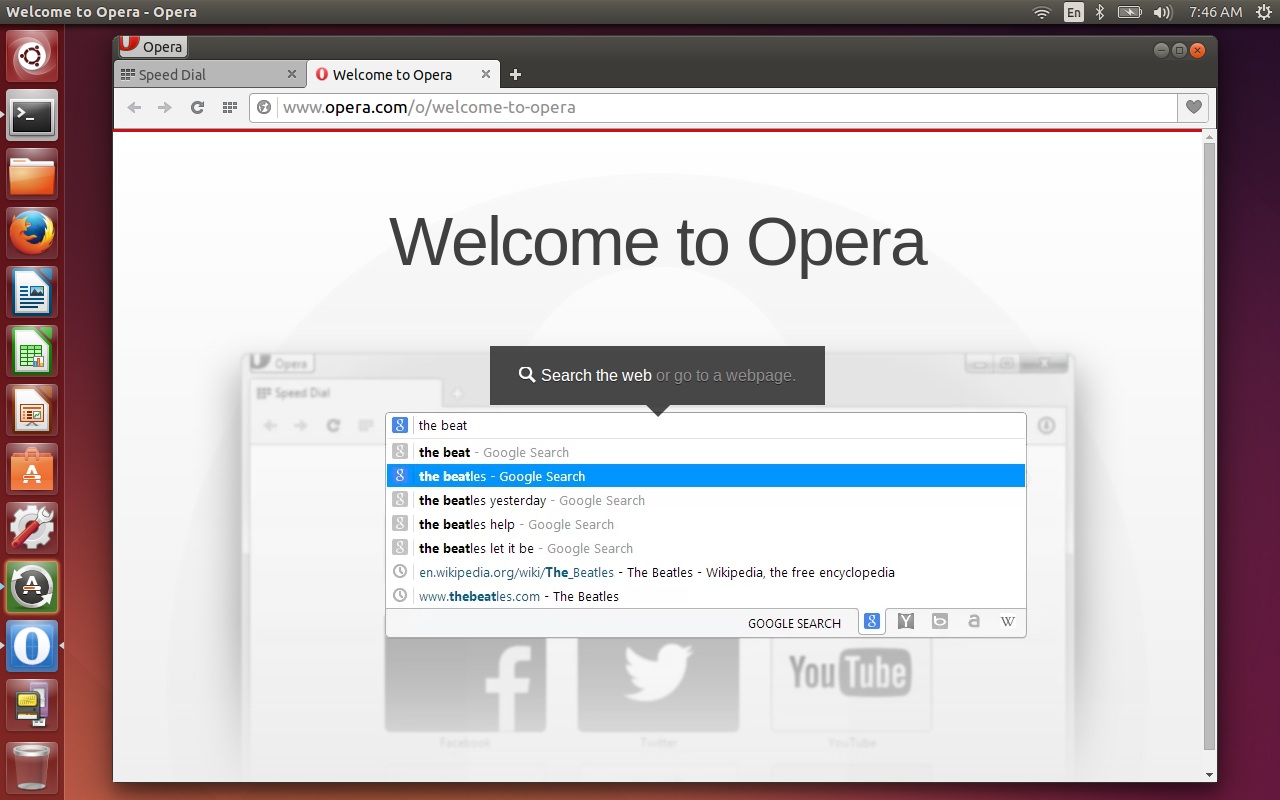The height and width of the screenshot is (800, 1280).
Task: Go back with the back arrow
Action: [134, 107]
